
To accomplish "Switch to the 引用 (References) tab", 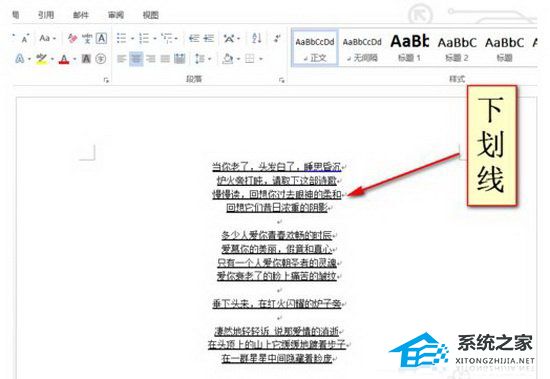I will point(46,15).
